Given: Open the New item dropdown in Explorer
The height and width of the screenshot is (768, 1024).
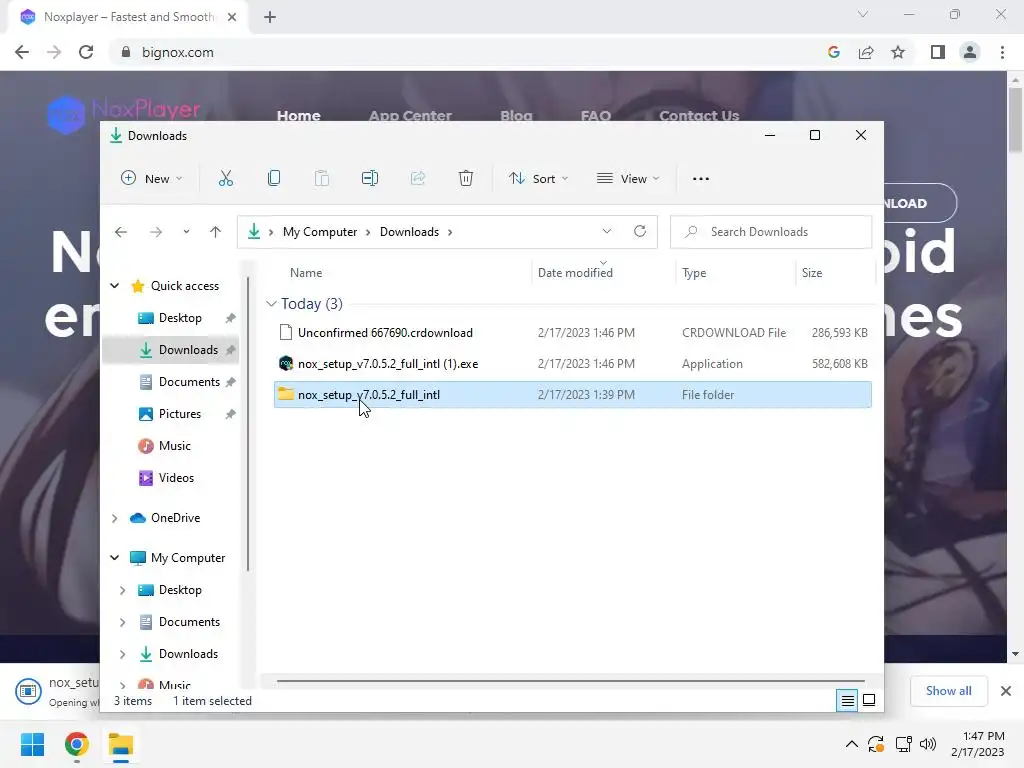Looking at the screenshot, I should [x=152, y=178].
